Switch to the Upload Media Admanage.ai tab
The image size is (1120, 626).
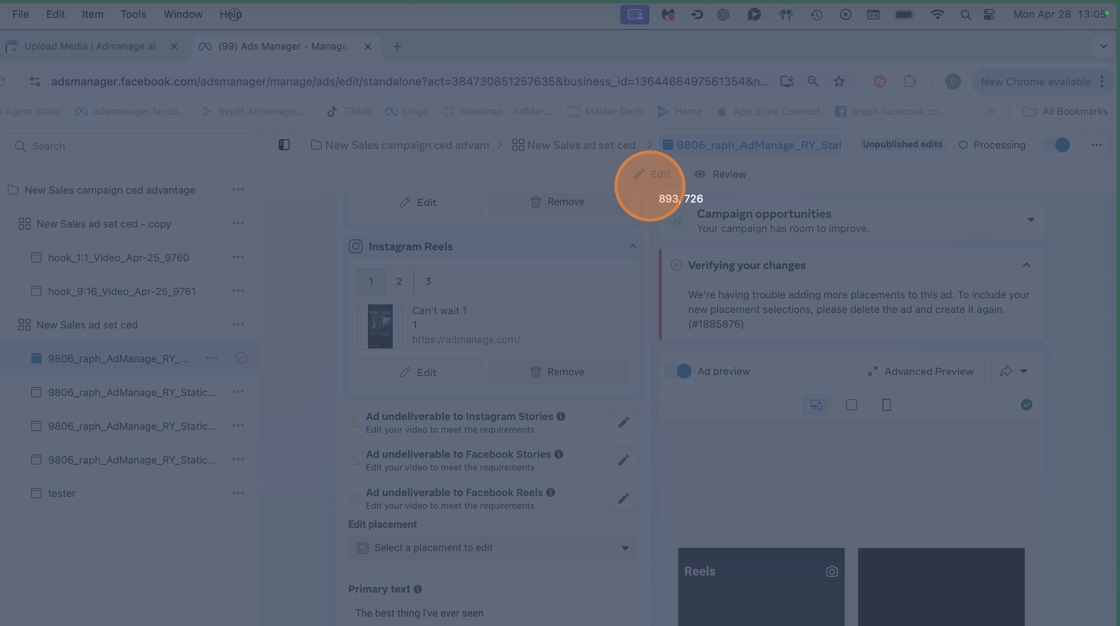89,46
